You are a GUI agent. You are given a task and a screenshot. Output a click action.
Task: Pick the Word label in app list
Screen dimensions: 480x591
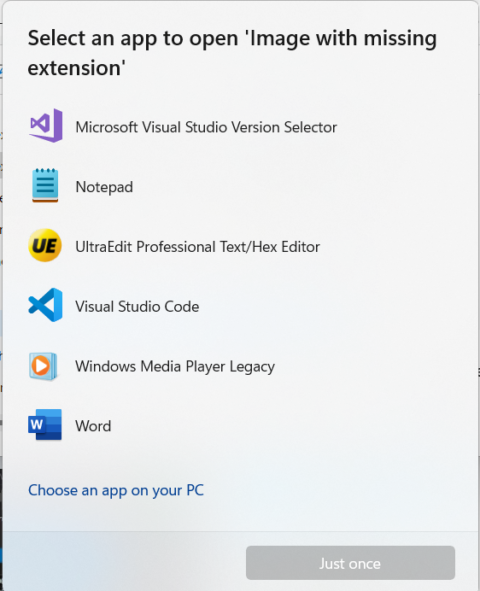click(93, 426)
